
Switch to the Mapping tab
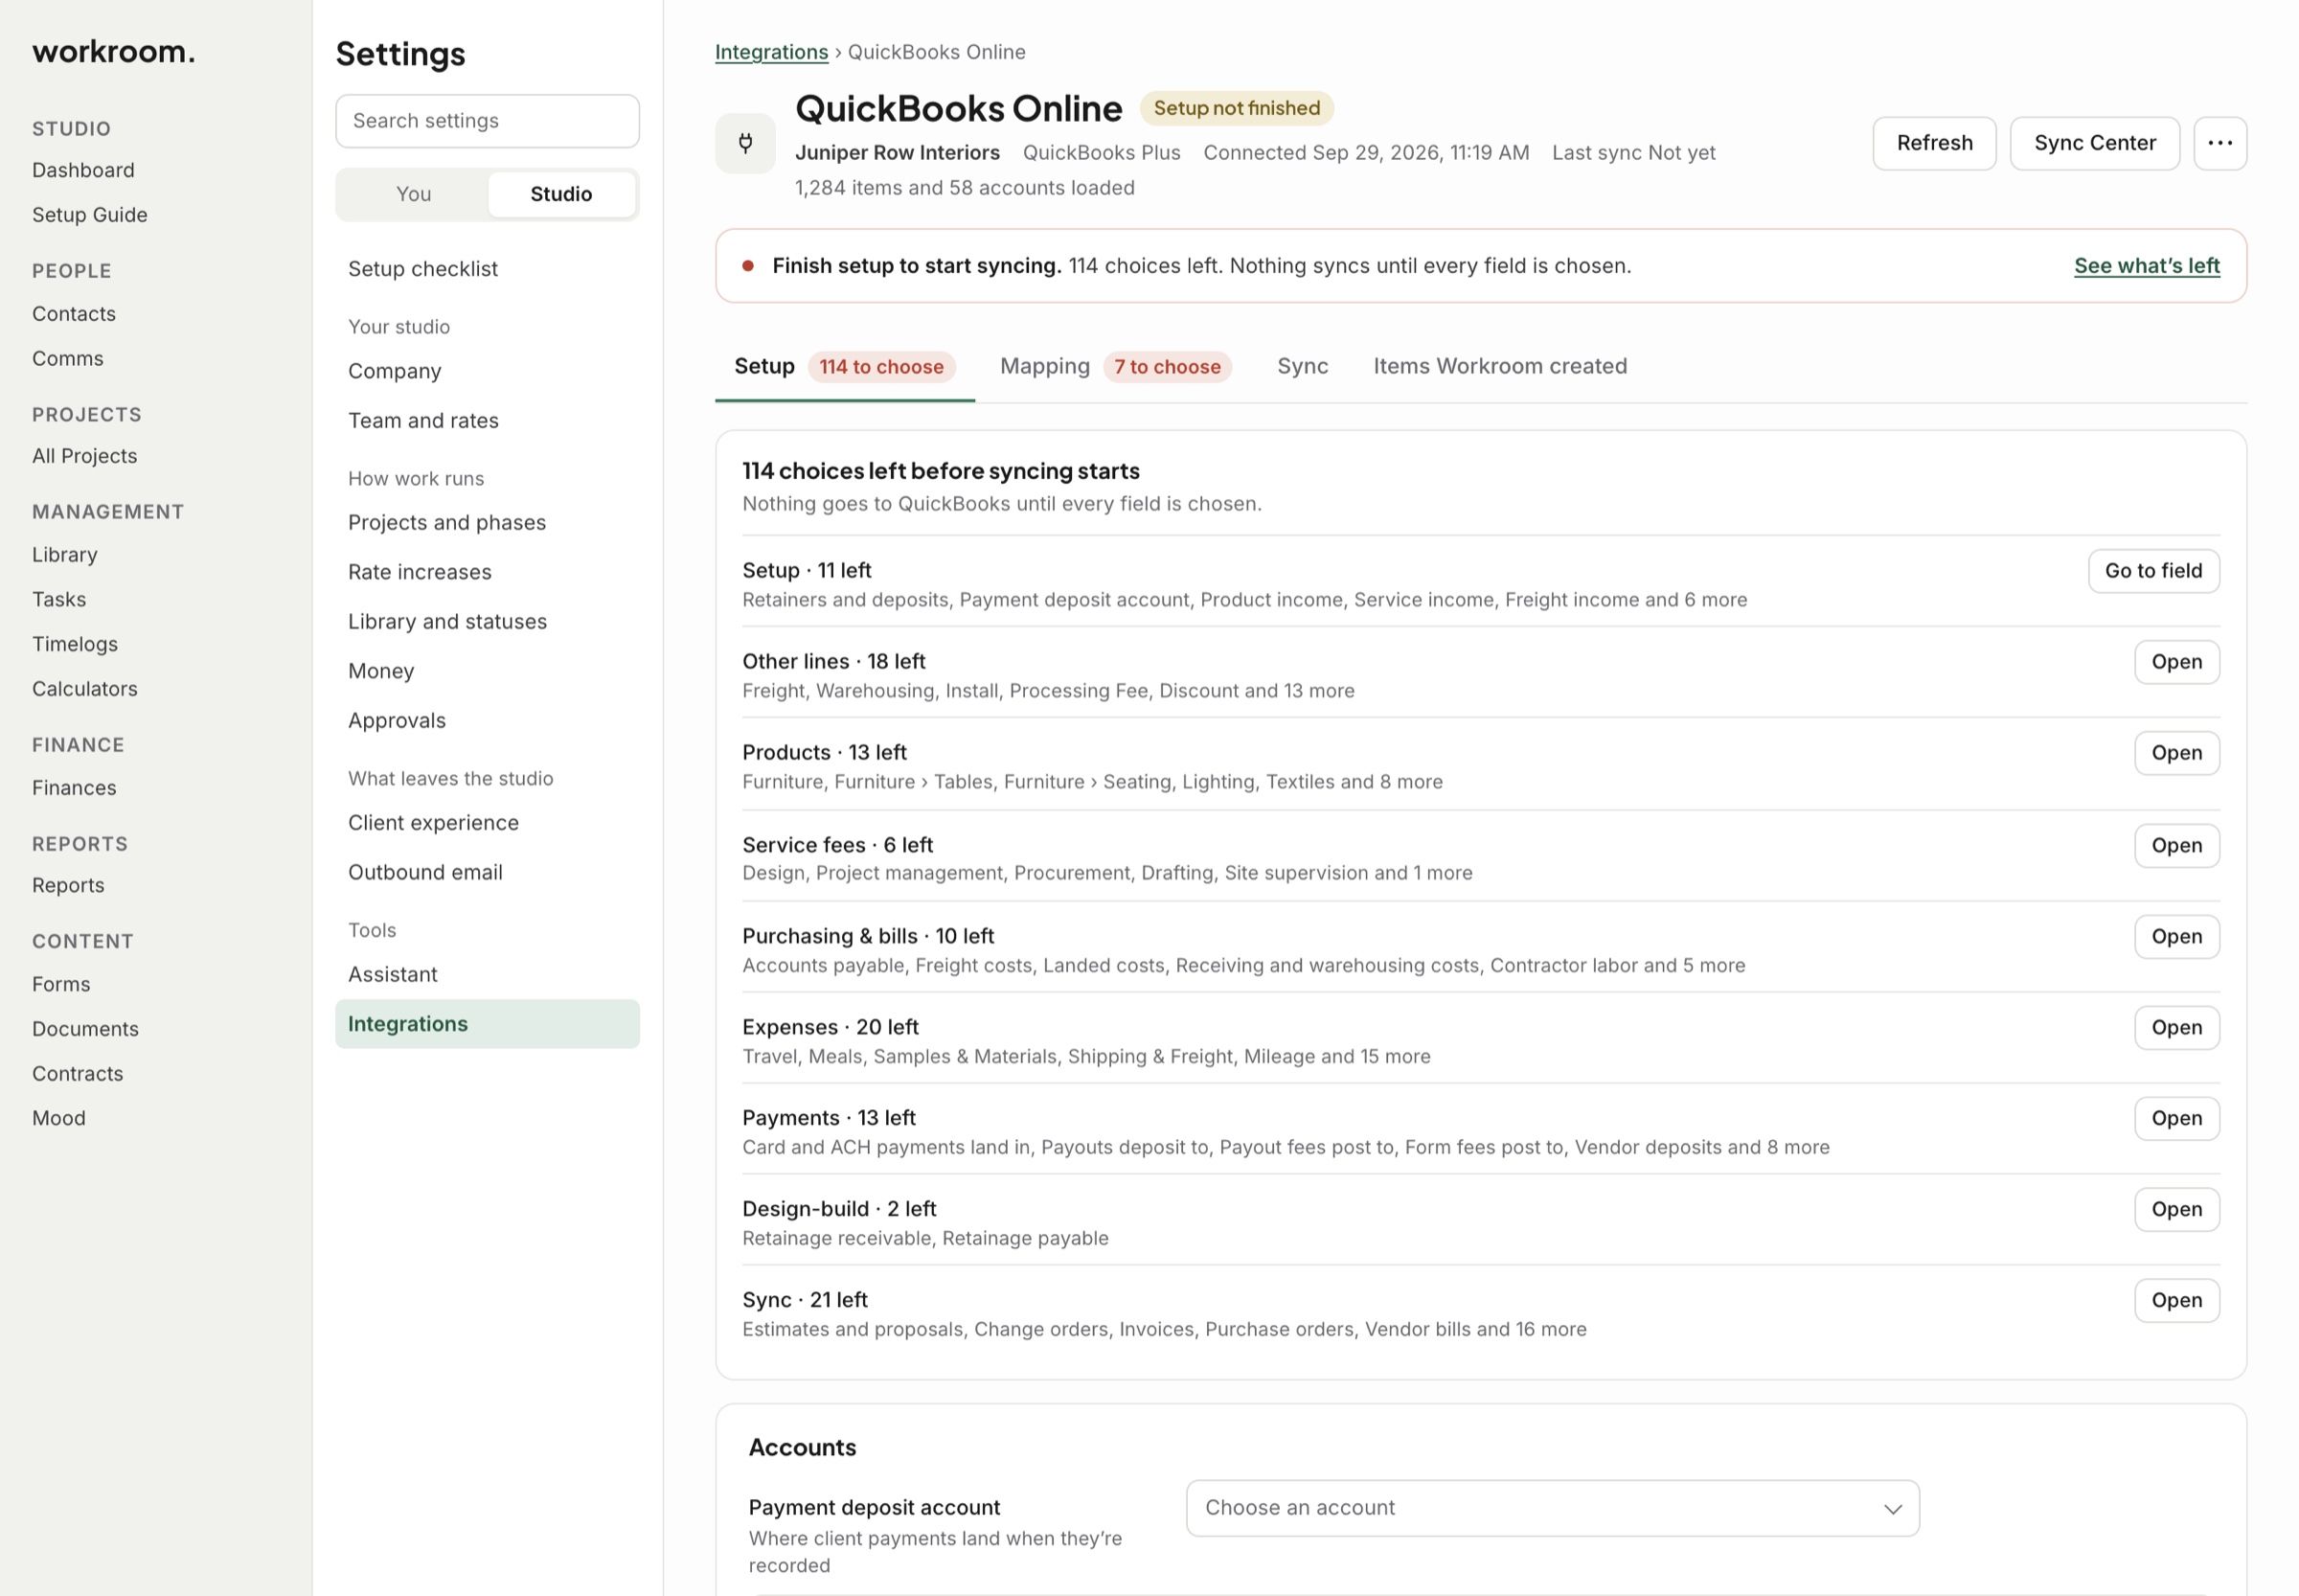1115,366
